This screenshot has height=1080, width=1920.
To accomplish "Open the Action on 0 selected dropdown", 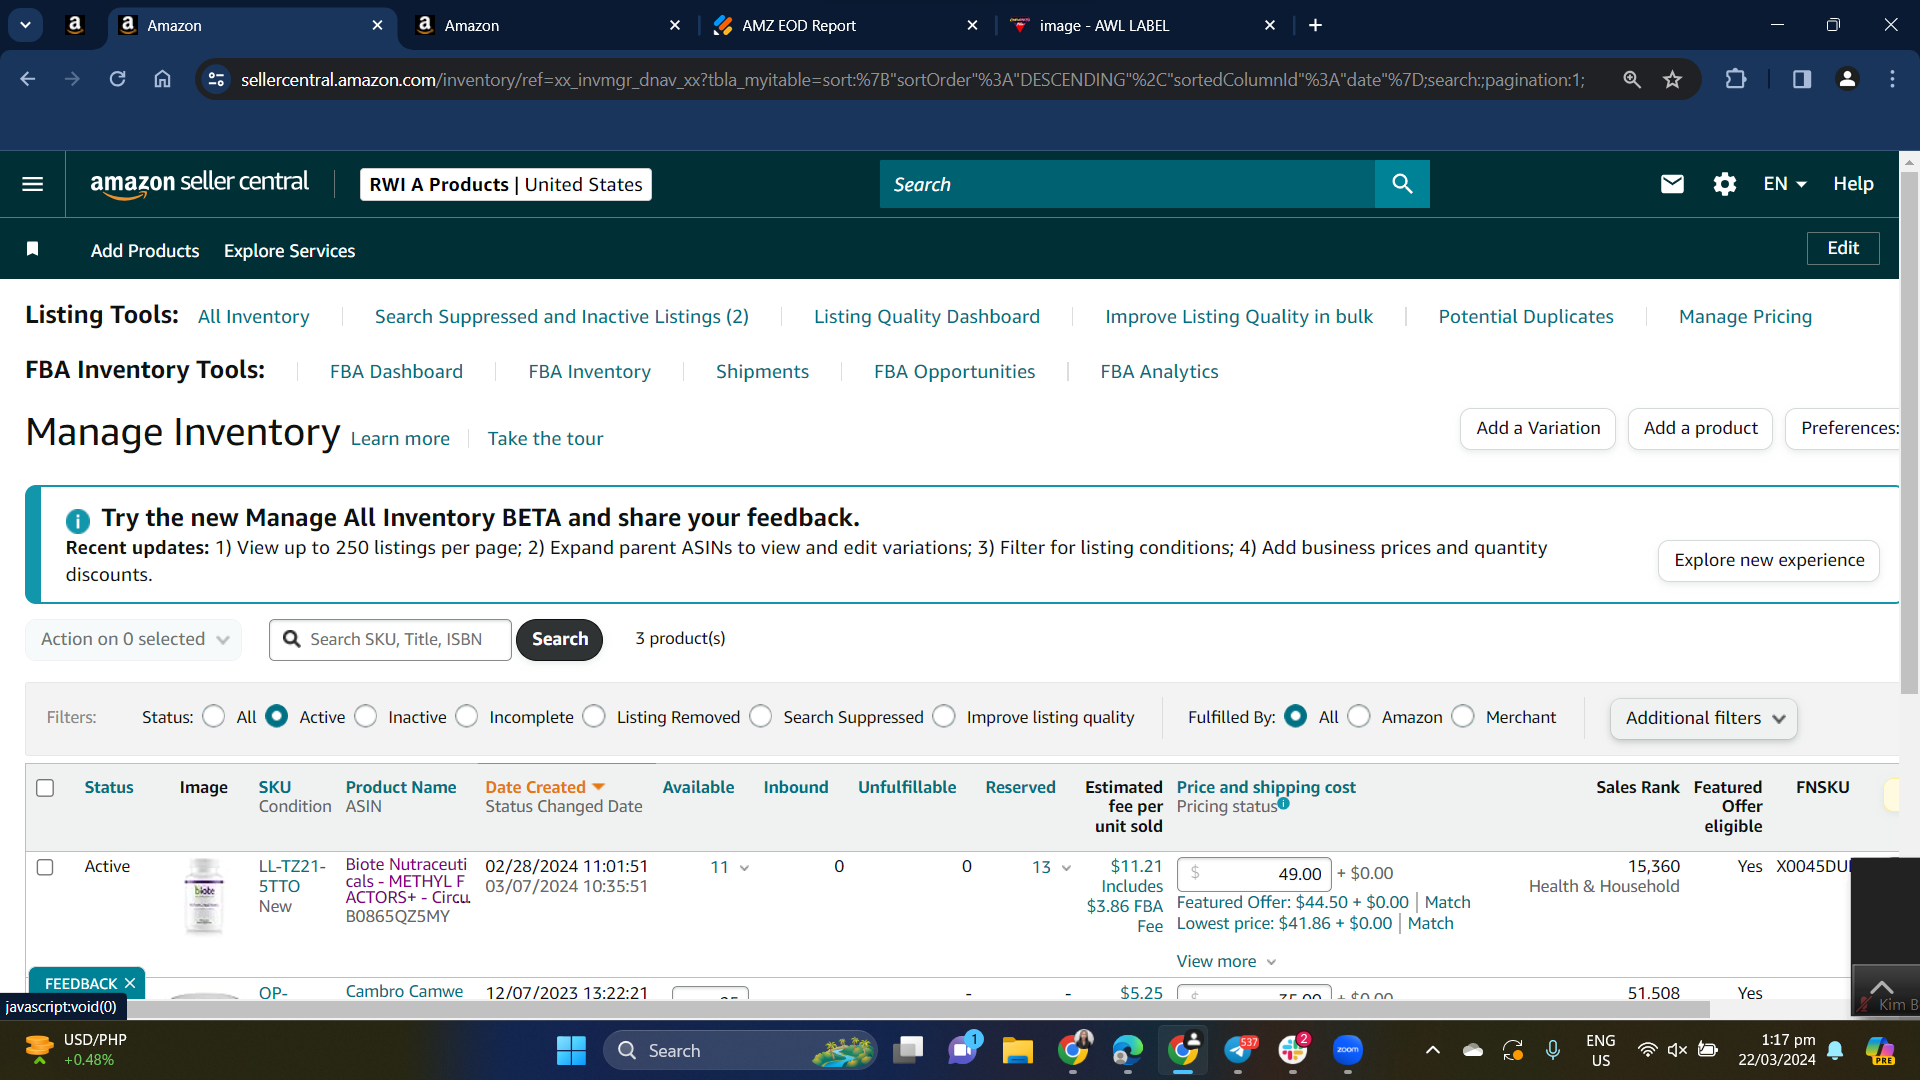I will click(134, 639).
